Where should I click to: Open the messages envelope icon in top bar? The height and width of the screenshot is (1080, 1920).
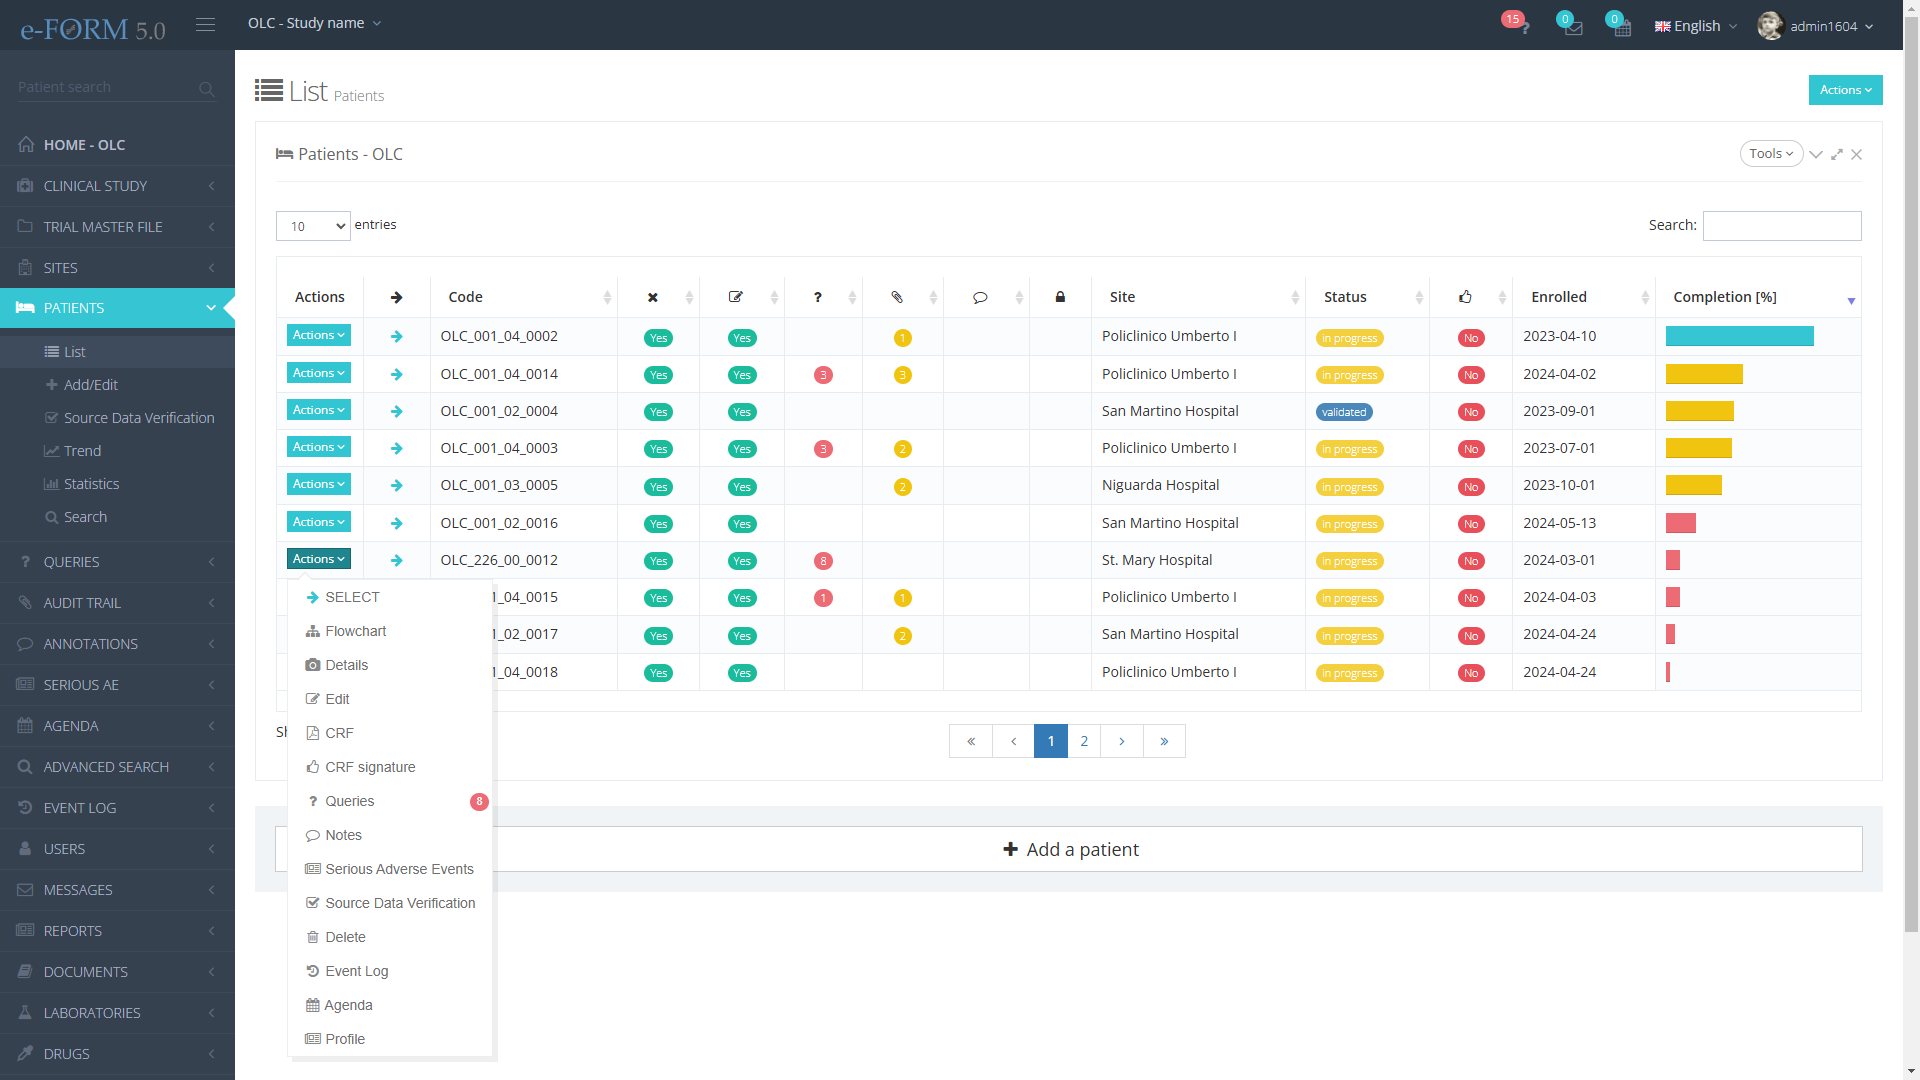pos(1573,27)
